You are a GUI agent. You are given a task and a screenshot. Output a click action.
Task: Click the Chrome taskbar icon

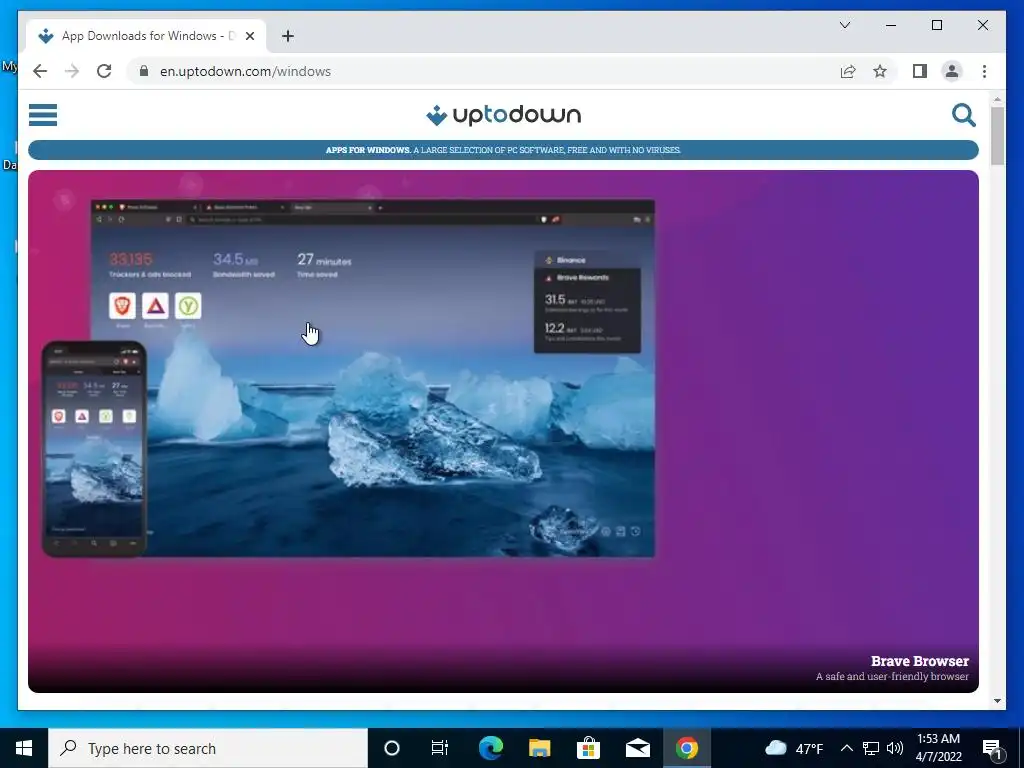[686, 748]
